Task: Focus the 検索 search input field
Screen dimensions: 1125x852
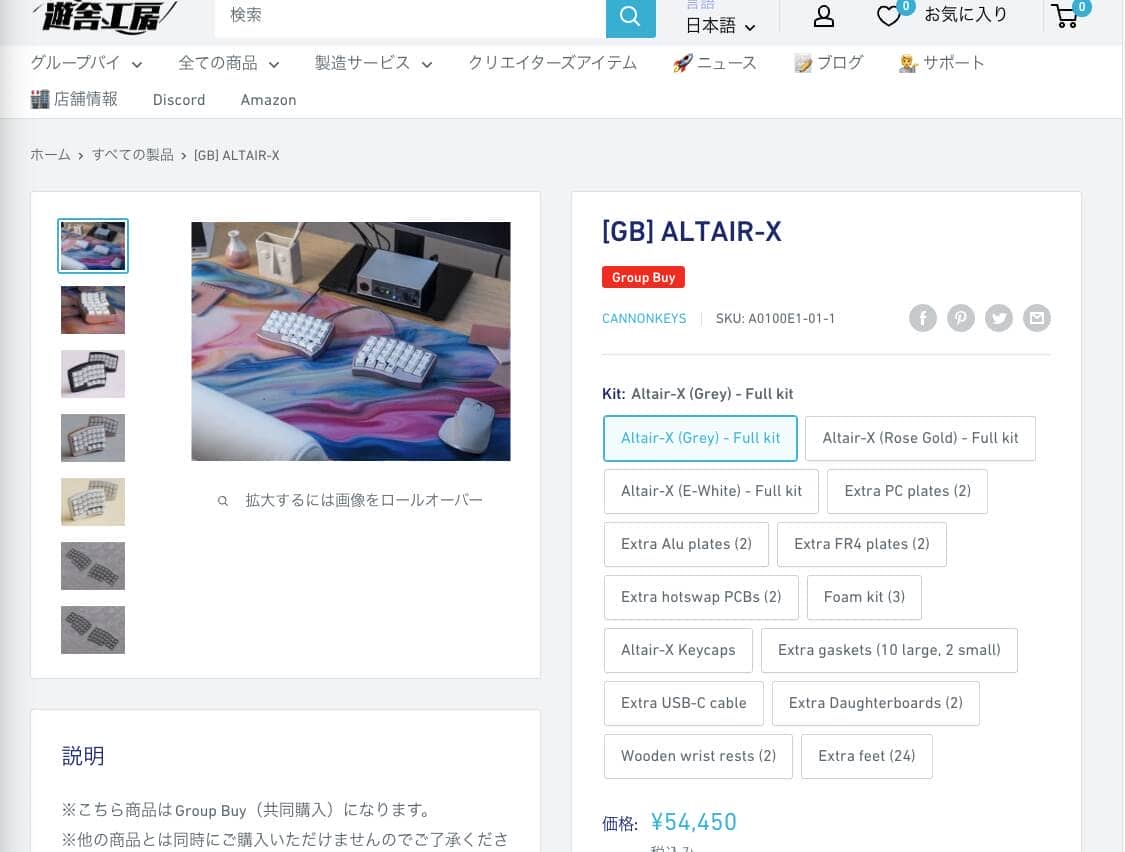Action: (x=410, y=16)
